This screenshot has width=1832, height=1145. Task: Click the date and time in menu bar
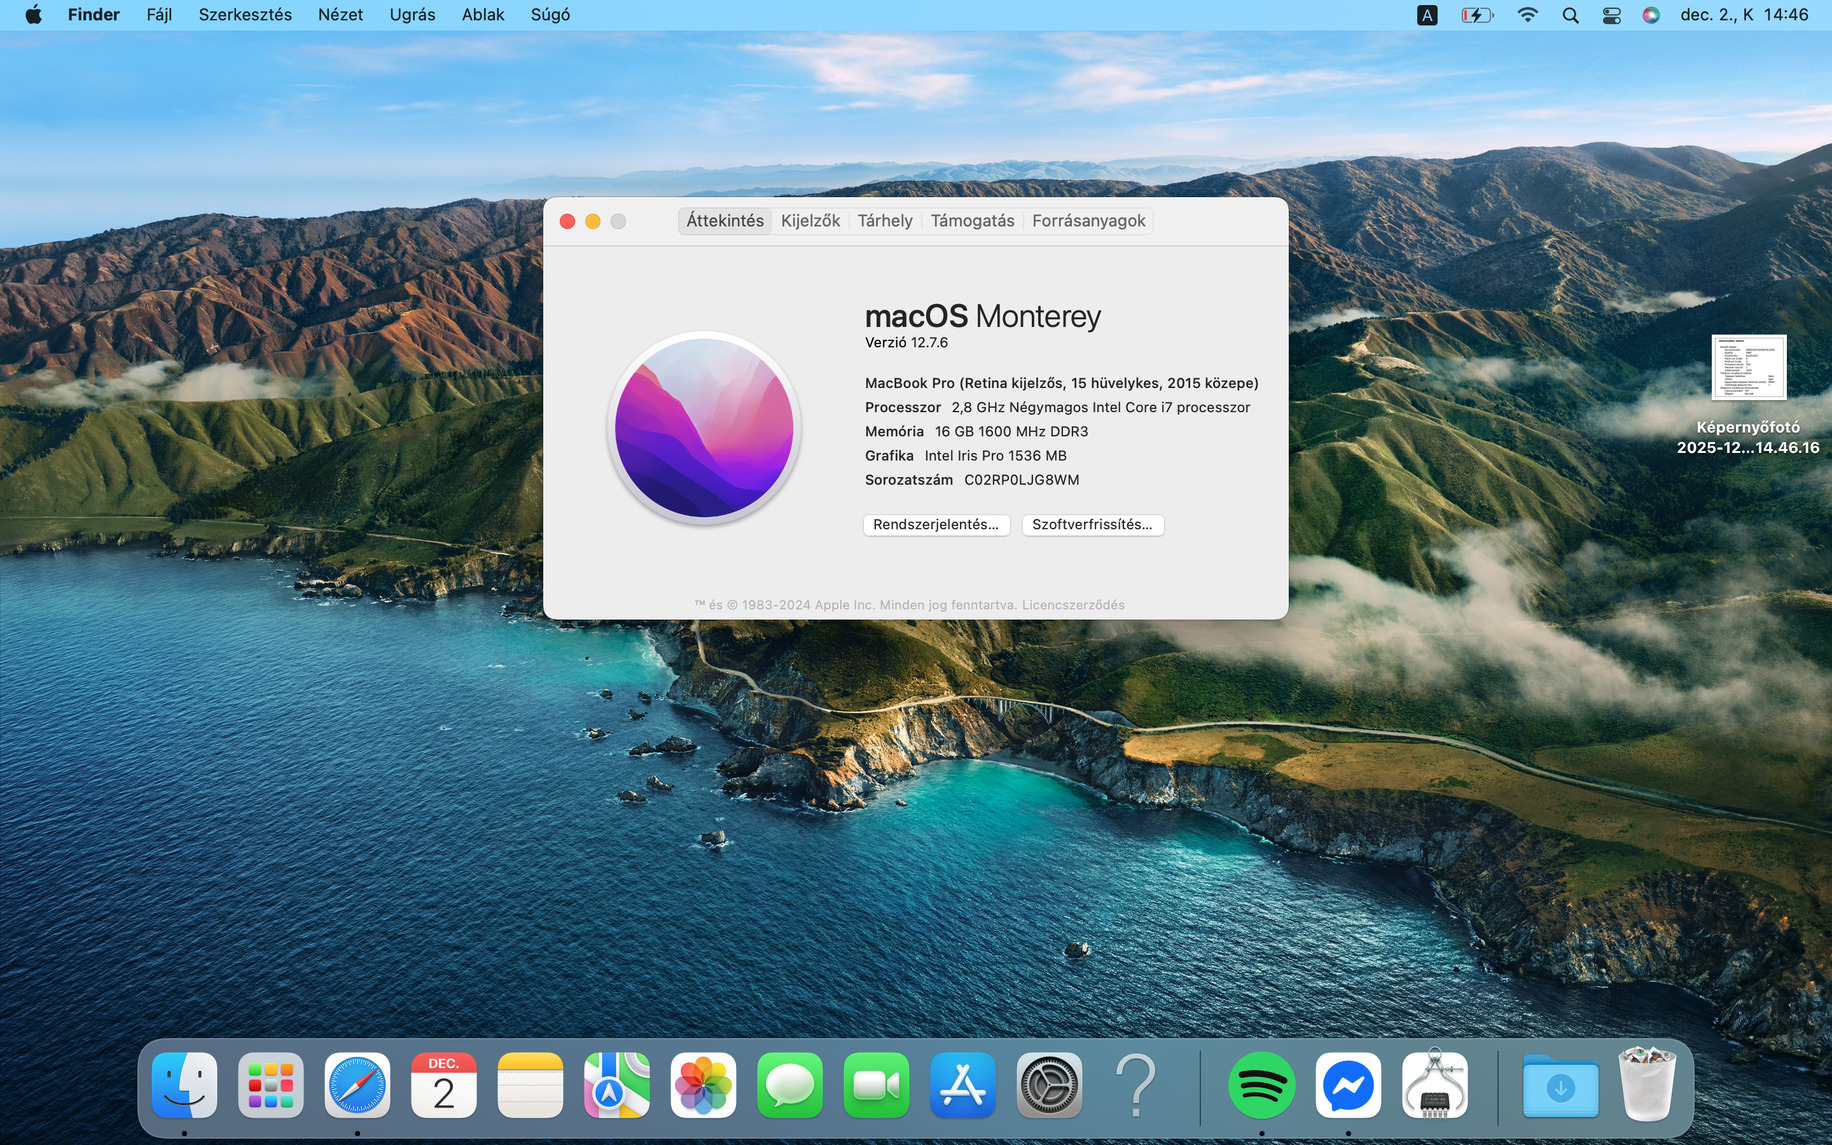pyautogui.click(x=1744, y=15)
